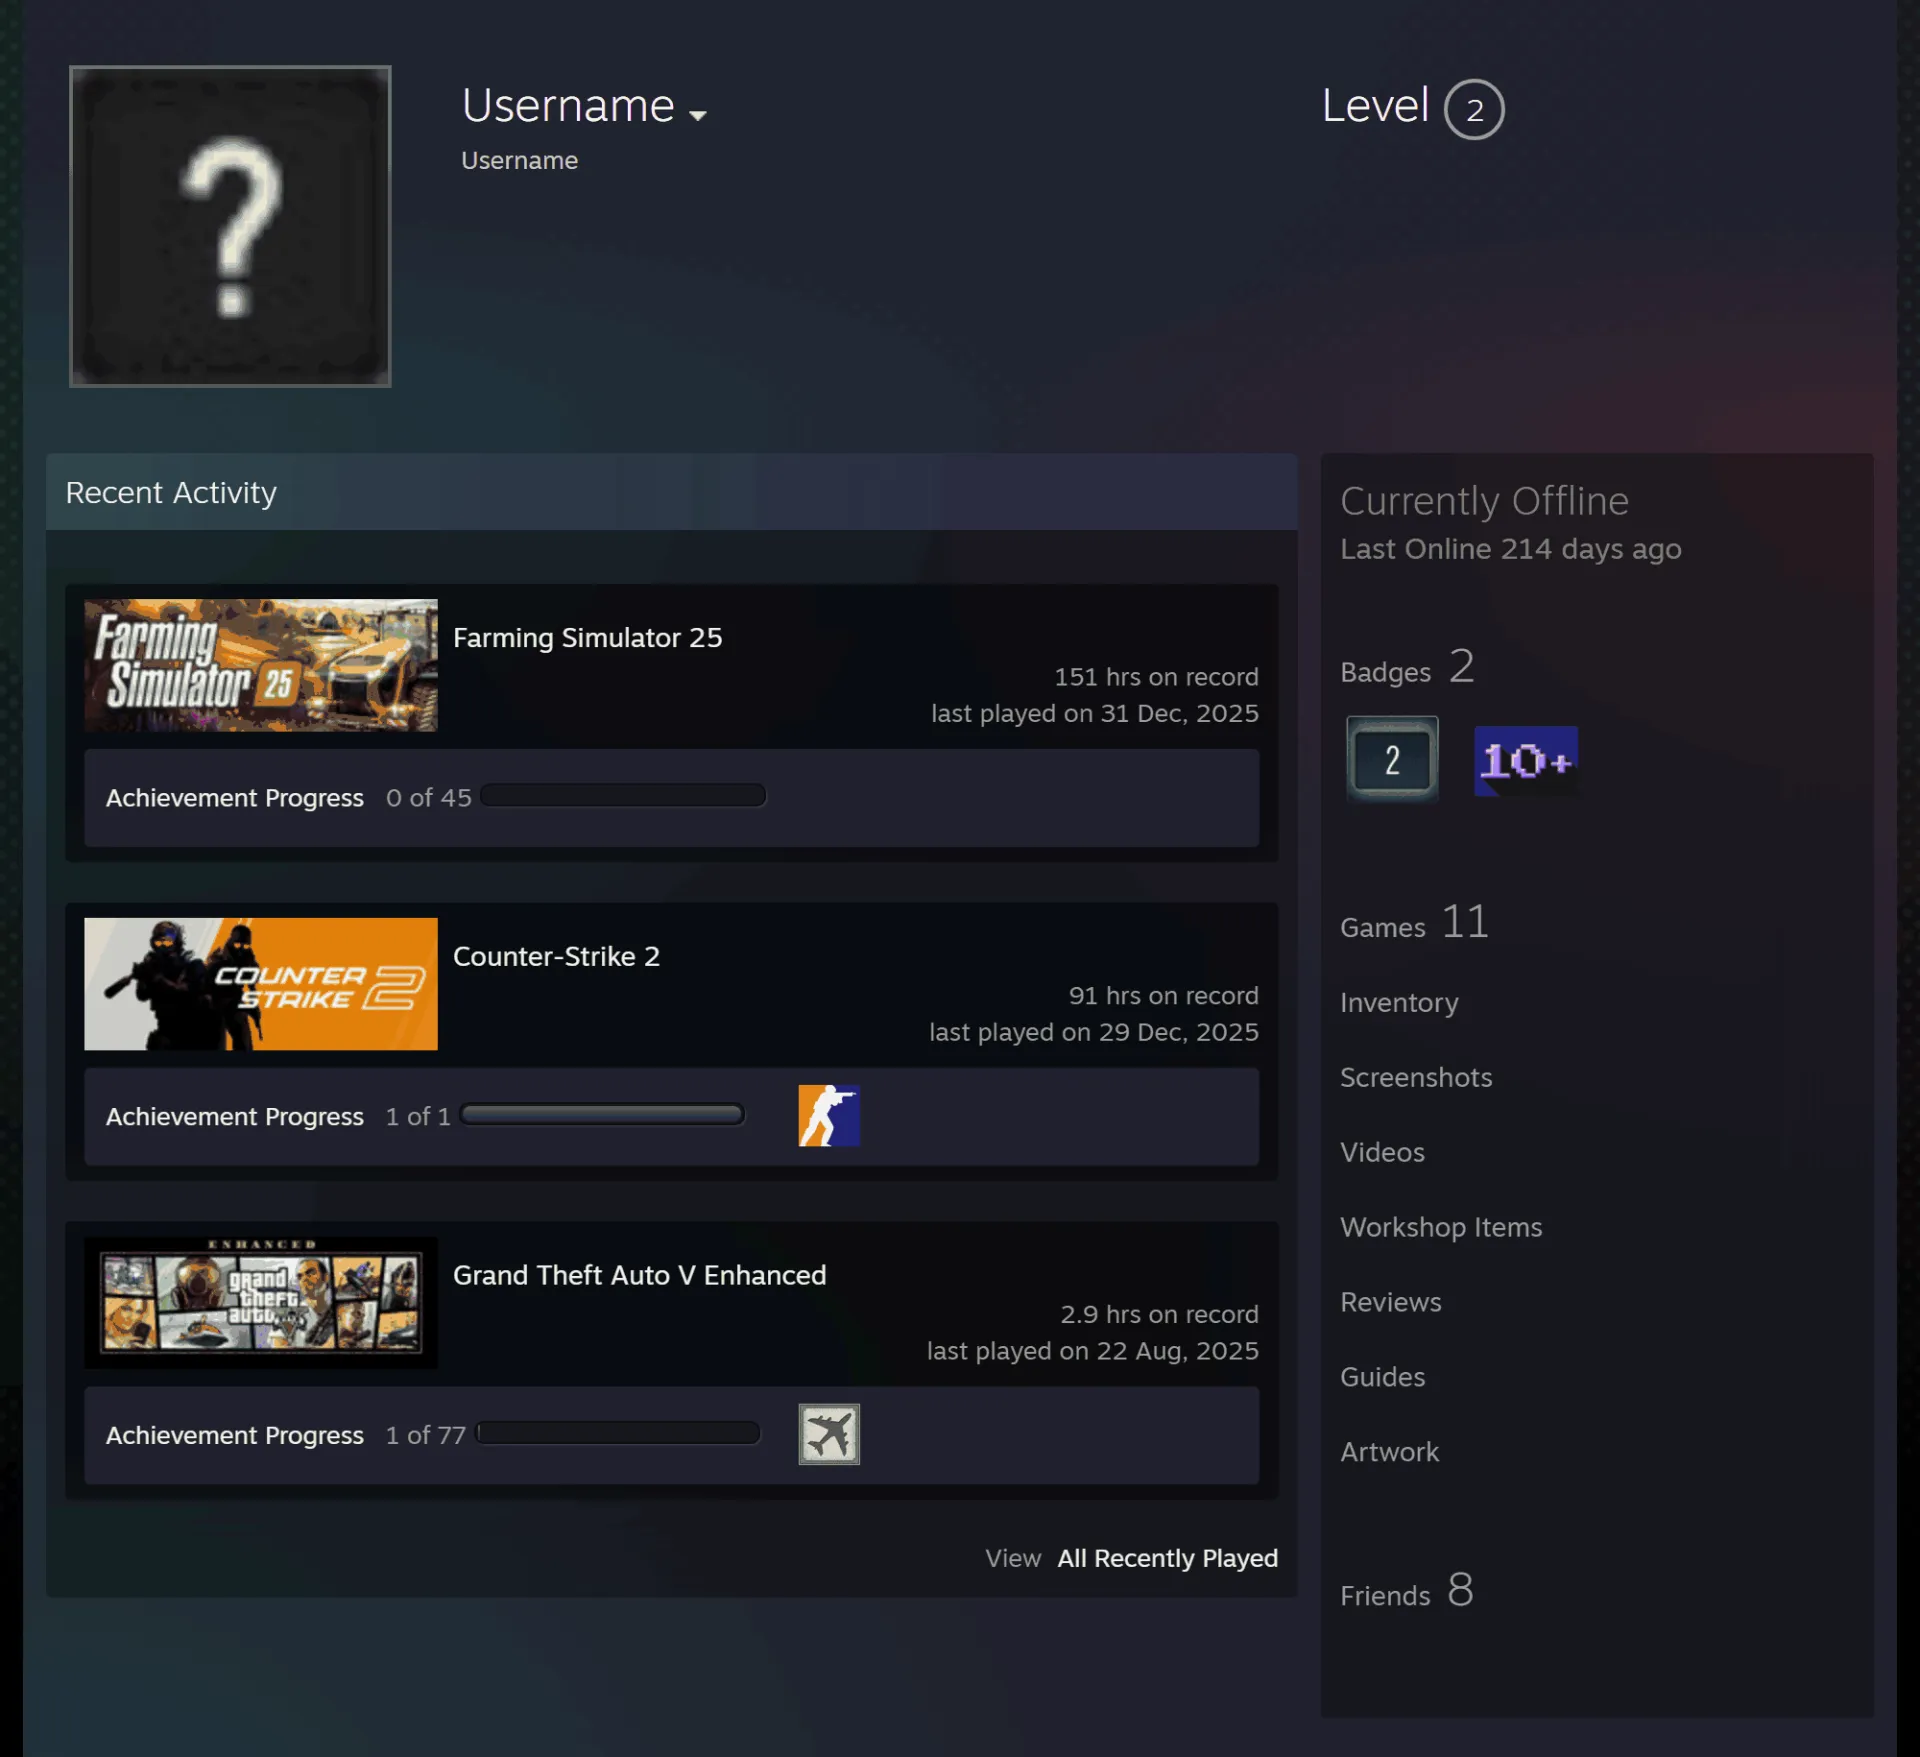This screenshot has height=1757, width=1920.
Task: Open the Counter-Strike 2 game banner
Action: [261, 984]
